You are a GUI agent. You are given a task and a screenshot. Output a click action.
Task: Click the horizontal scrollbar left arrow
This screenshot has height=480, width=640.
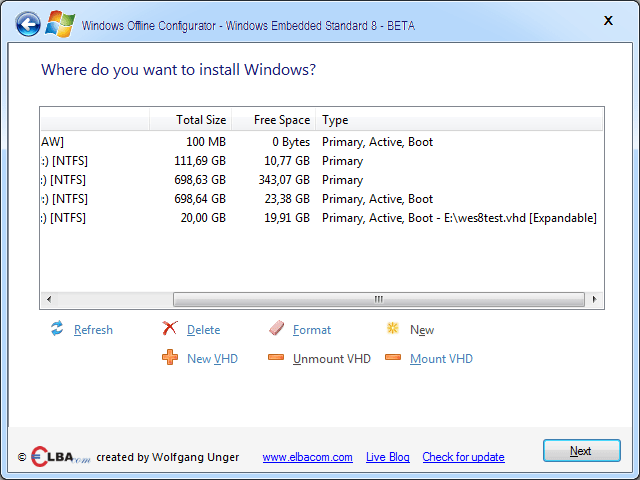(x=49, y=299)
